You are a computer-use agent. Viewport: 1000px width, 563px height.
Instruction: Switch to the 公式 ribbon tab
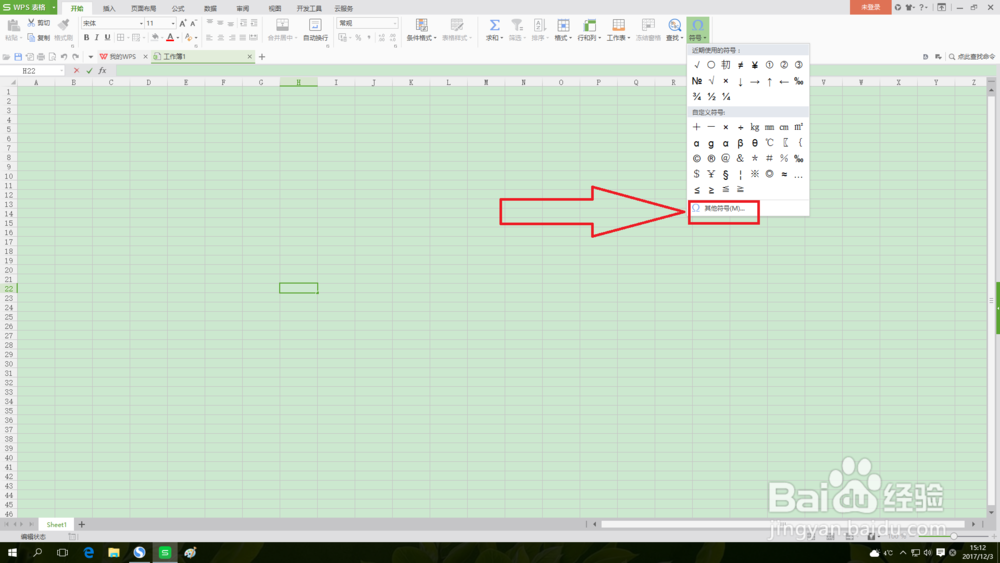pyautogui.click(x=178, y=8)
